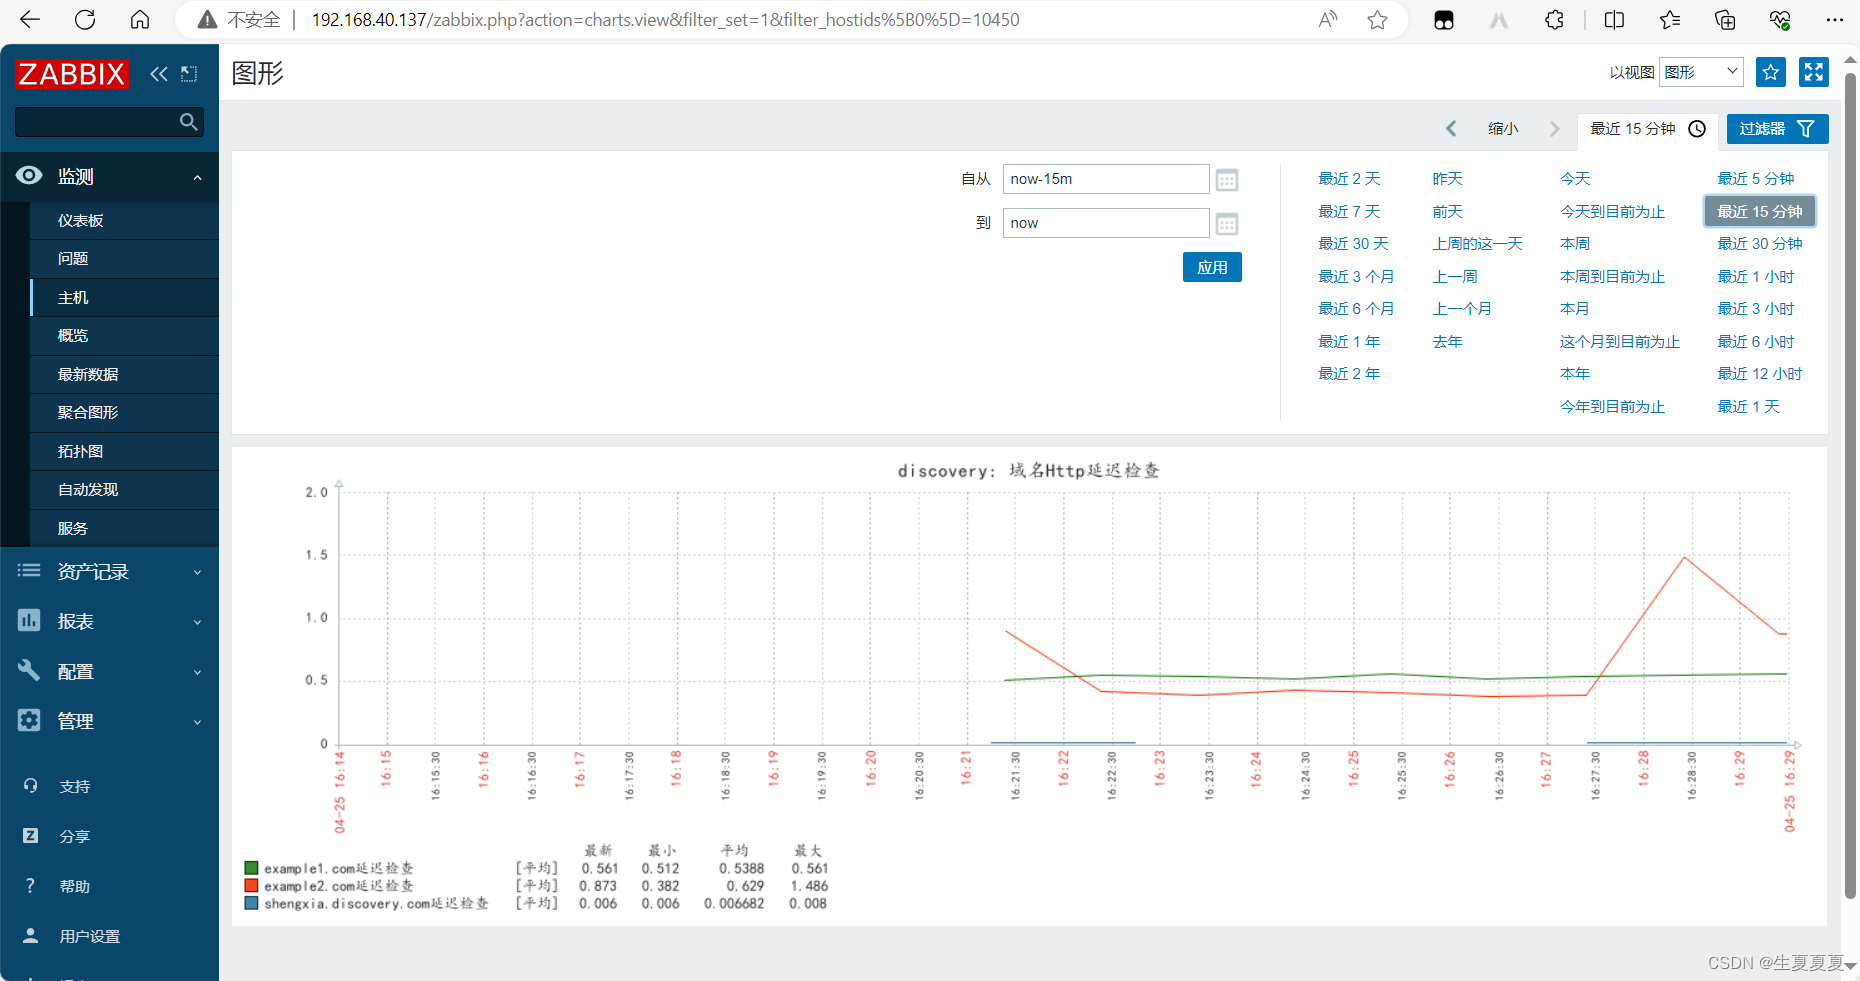1860x981 pixels.
Task: Select 最近 30 分钟 time range
Action: tap(1759, 244)
